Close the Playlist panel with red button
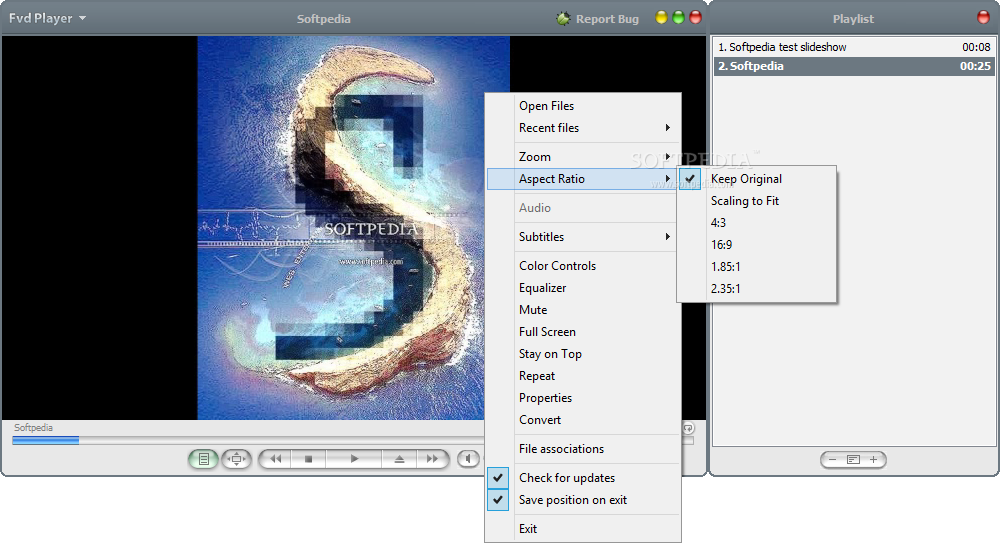The height and width of the screenshot is (543, 1000). click(x=983, y=17)
